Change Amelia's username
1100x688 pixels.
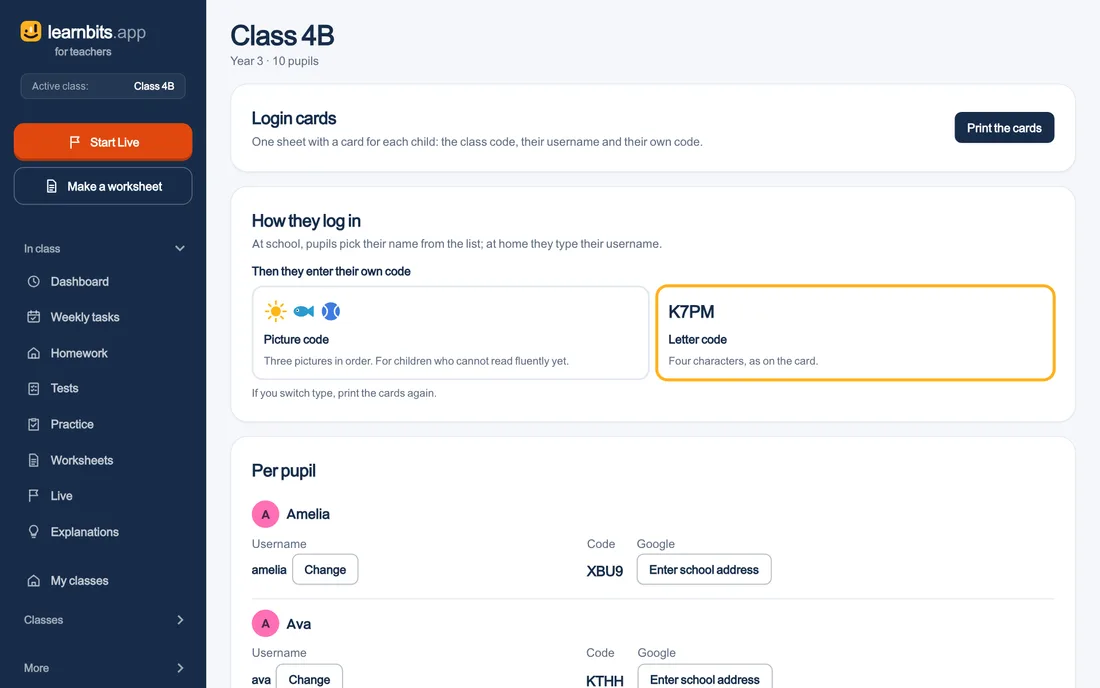click(x=326, y=569)
